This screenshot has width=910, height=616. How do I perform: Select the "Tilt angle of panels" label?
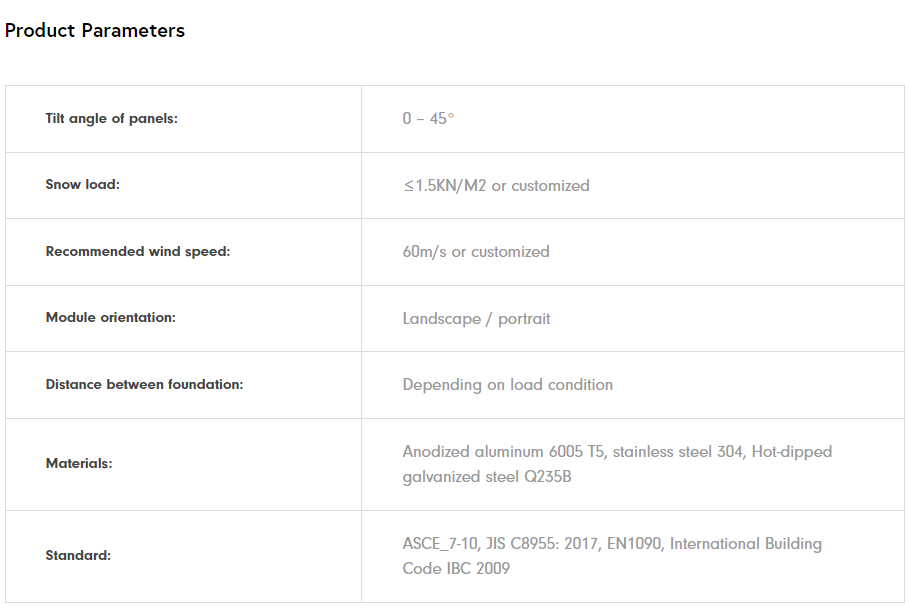click(x=111, y=119)
